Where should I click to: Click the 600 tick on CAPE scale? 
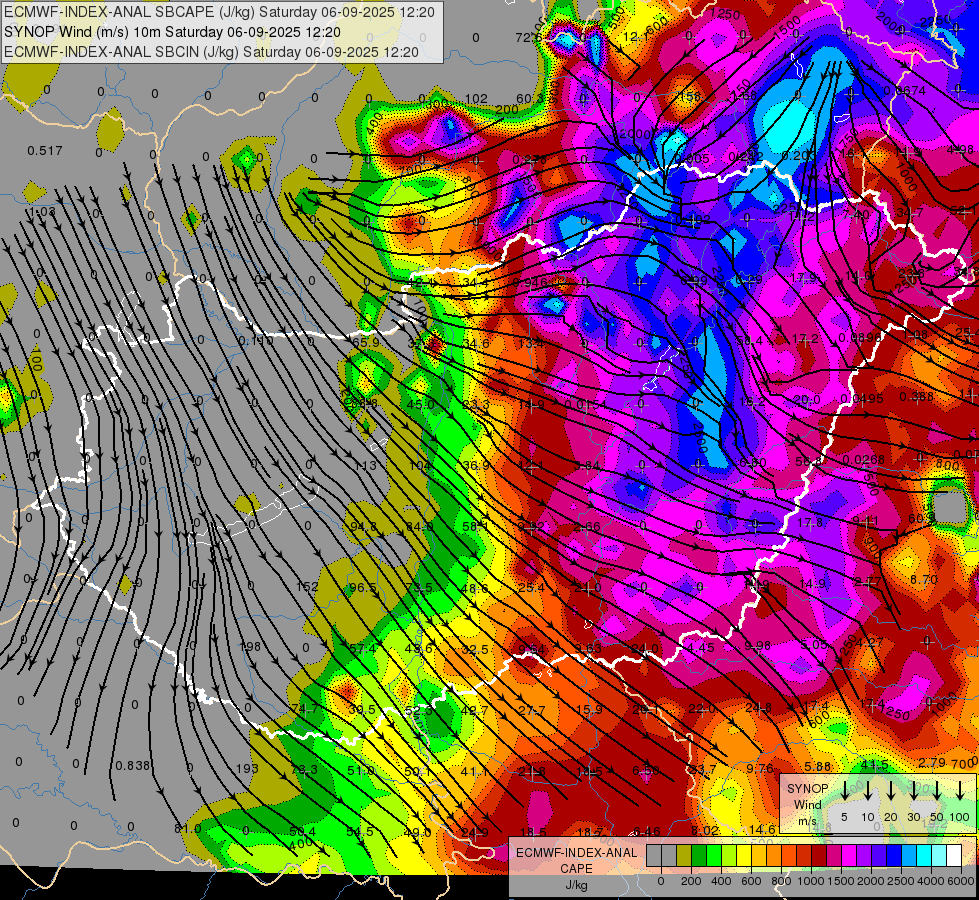(751, 881)
